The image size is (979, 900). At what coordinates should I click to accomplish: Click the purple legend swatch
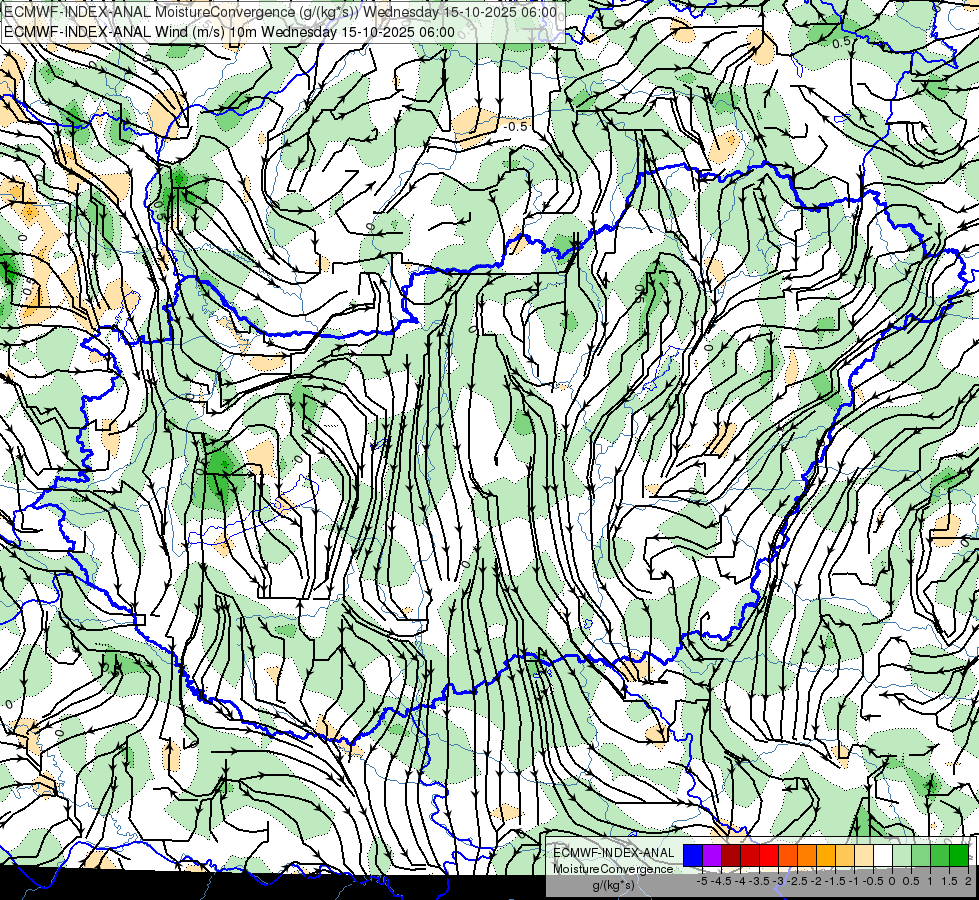[x=712, y=855]
